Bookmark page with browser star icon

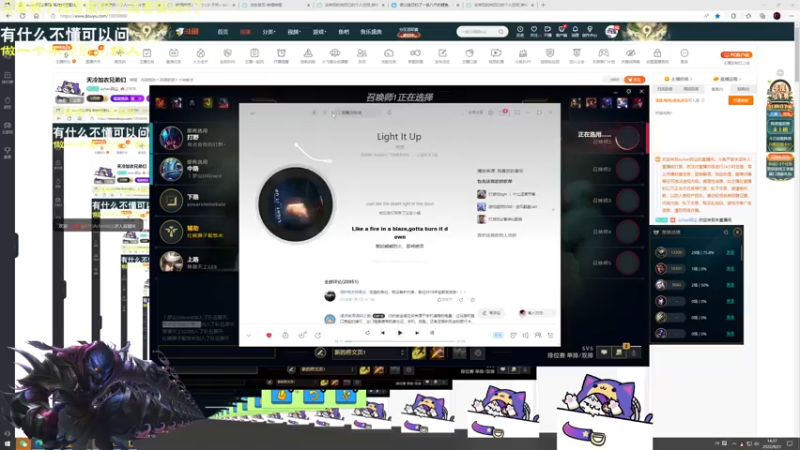[717, 16]
